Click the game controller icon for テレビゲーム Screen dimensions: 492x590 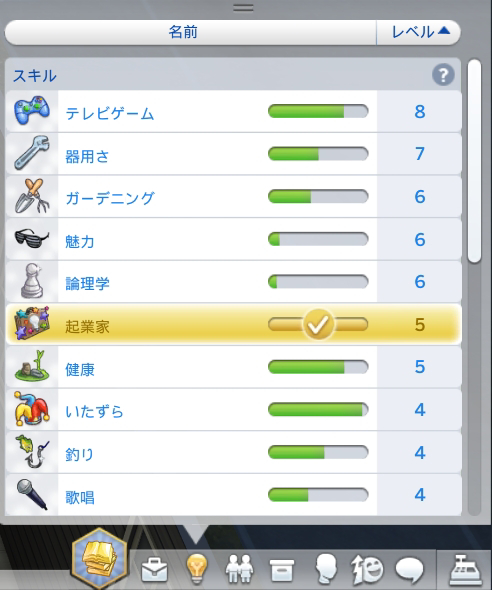pyautogui.click(x=32, y=111)
